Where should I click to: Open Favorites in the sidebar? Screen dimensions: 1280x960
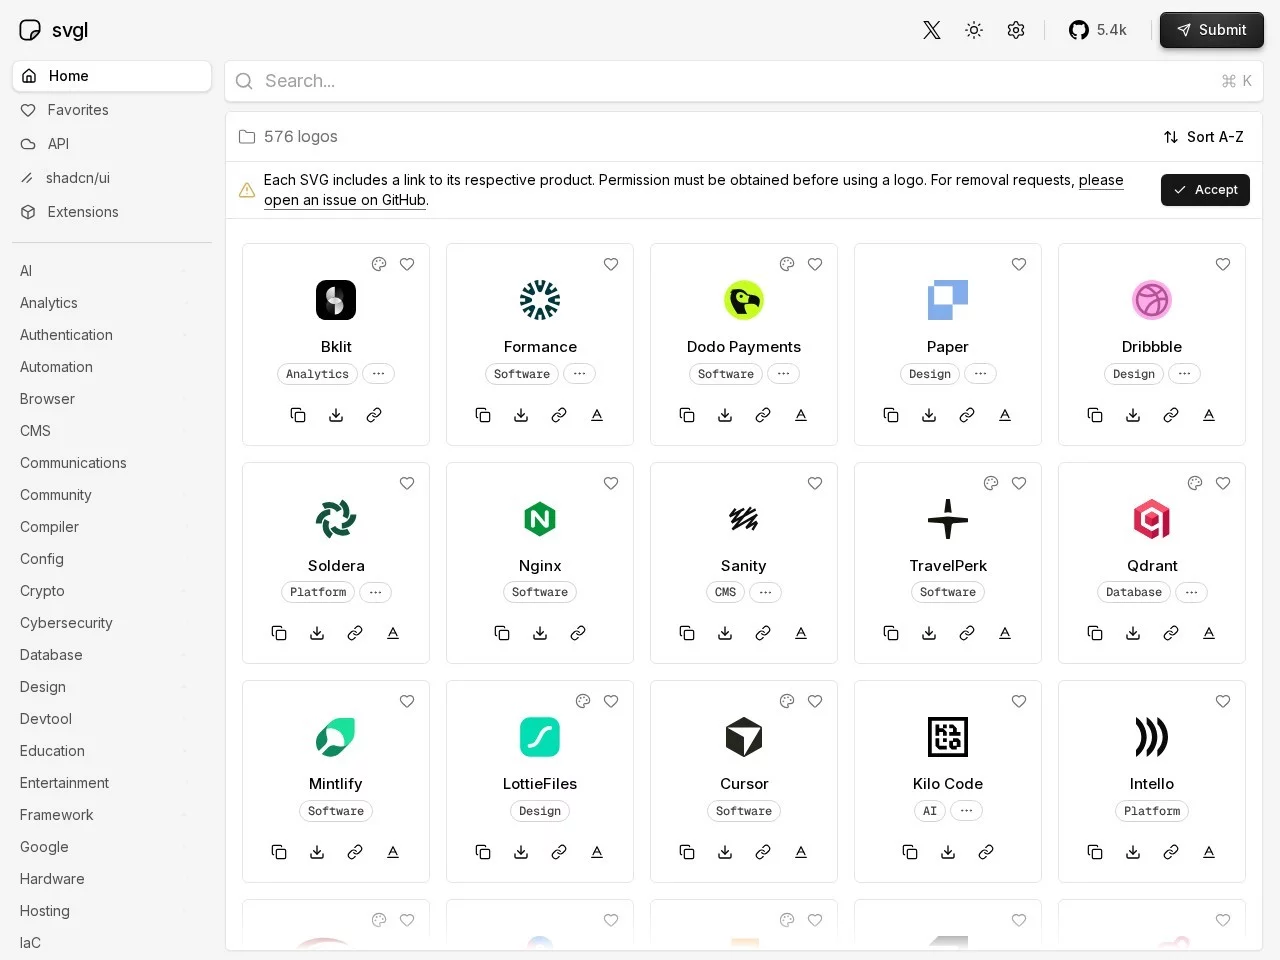78,110
